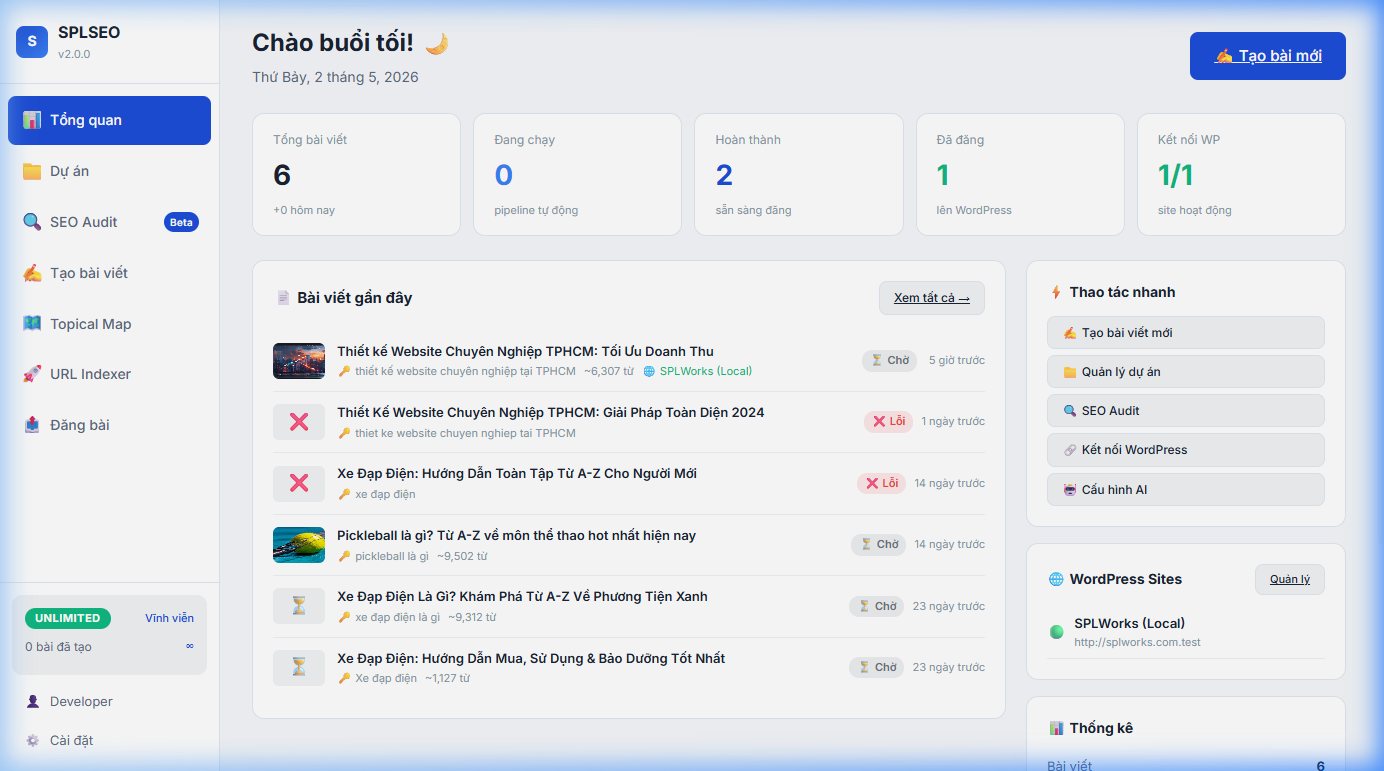Click the Bài viết gần đây document icon
Image resolution: width=1384 pixels, height=771 pixels.
(x=283, y=298)
